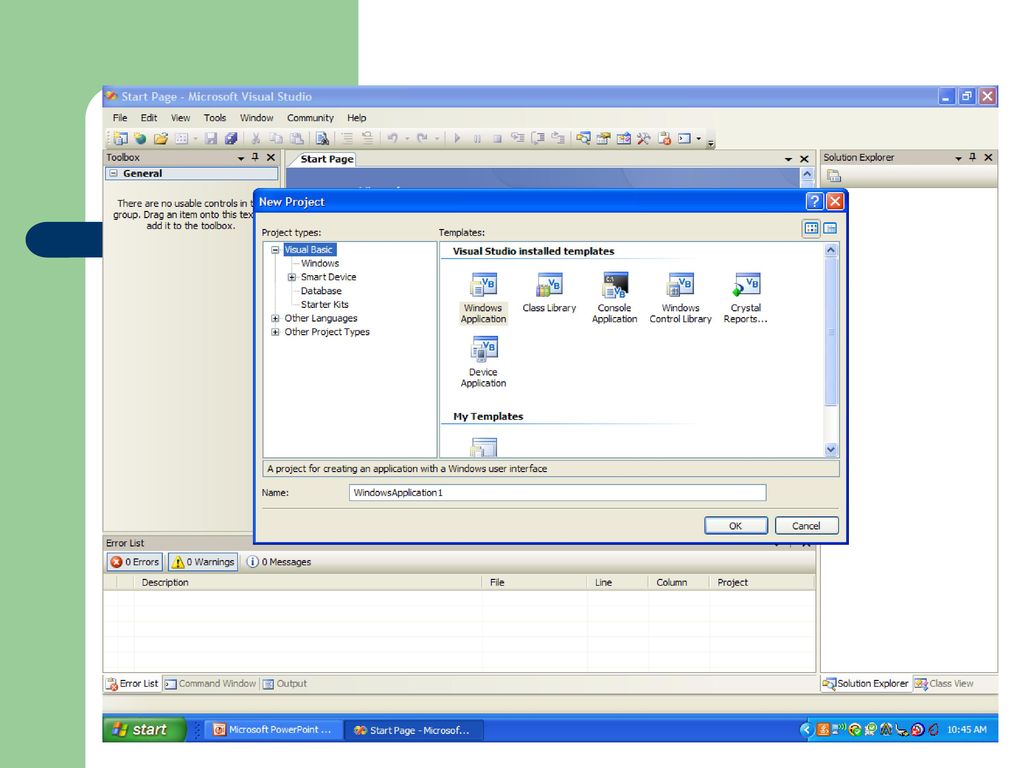Screen dimensions: 1024x768
Task: Open the Edit menu
Action: (x=149, y=118)
